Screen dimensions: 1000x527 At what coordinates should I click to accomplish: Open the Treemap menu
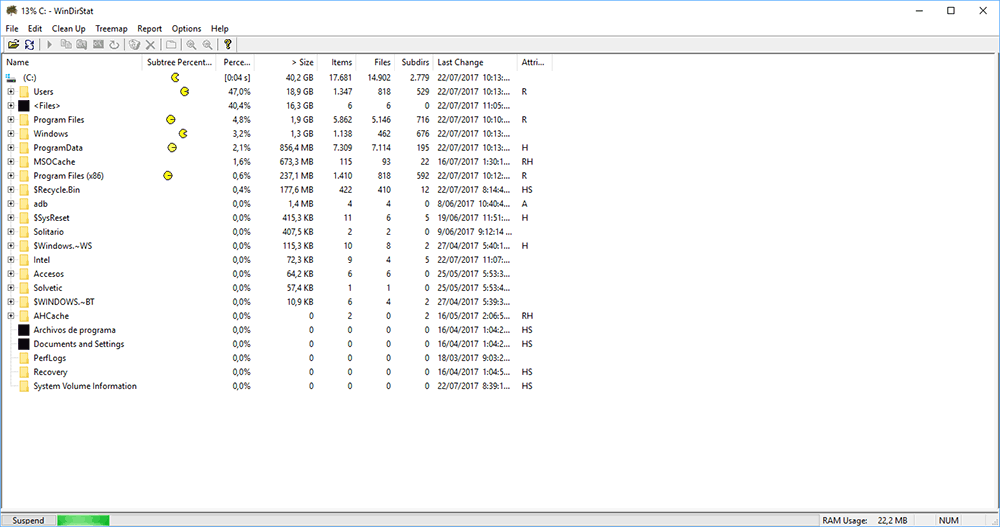112,29
